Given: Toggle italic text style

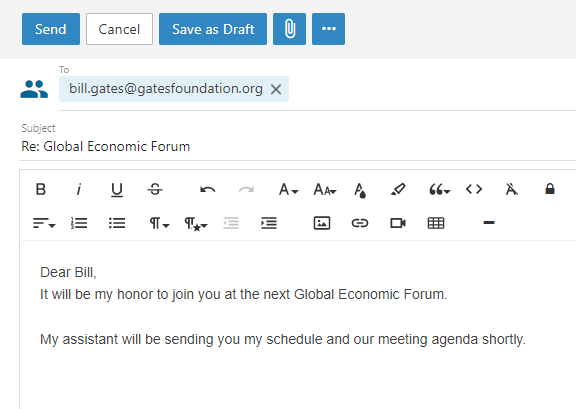Looking at the screenshot, I should tap(79, 189).
